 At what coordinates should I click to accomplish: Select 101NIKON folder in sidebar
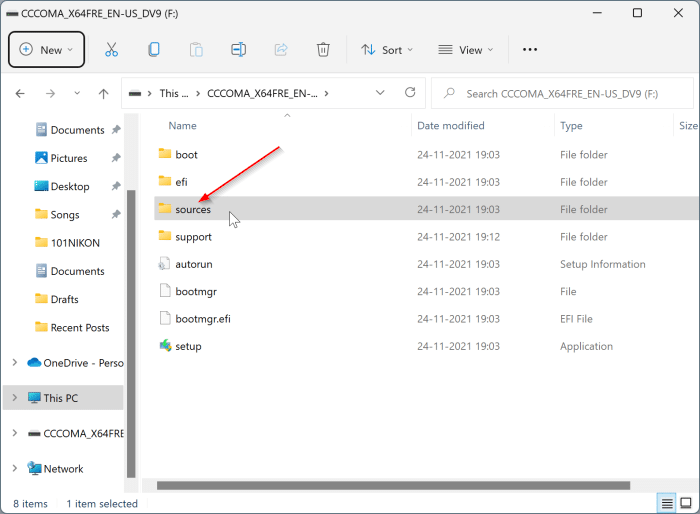click(x=75, y=243)
